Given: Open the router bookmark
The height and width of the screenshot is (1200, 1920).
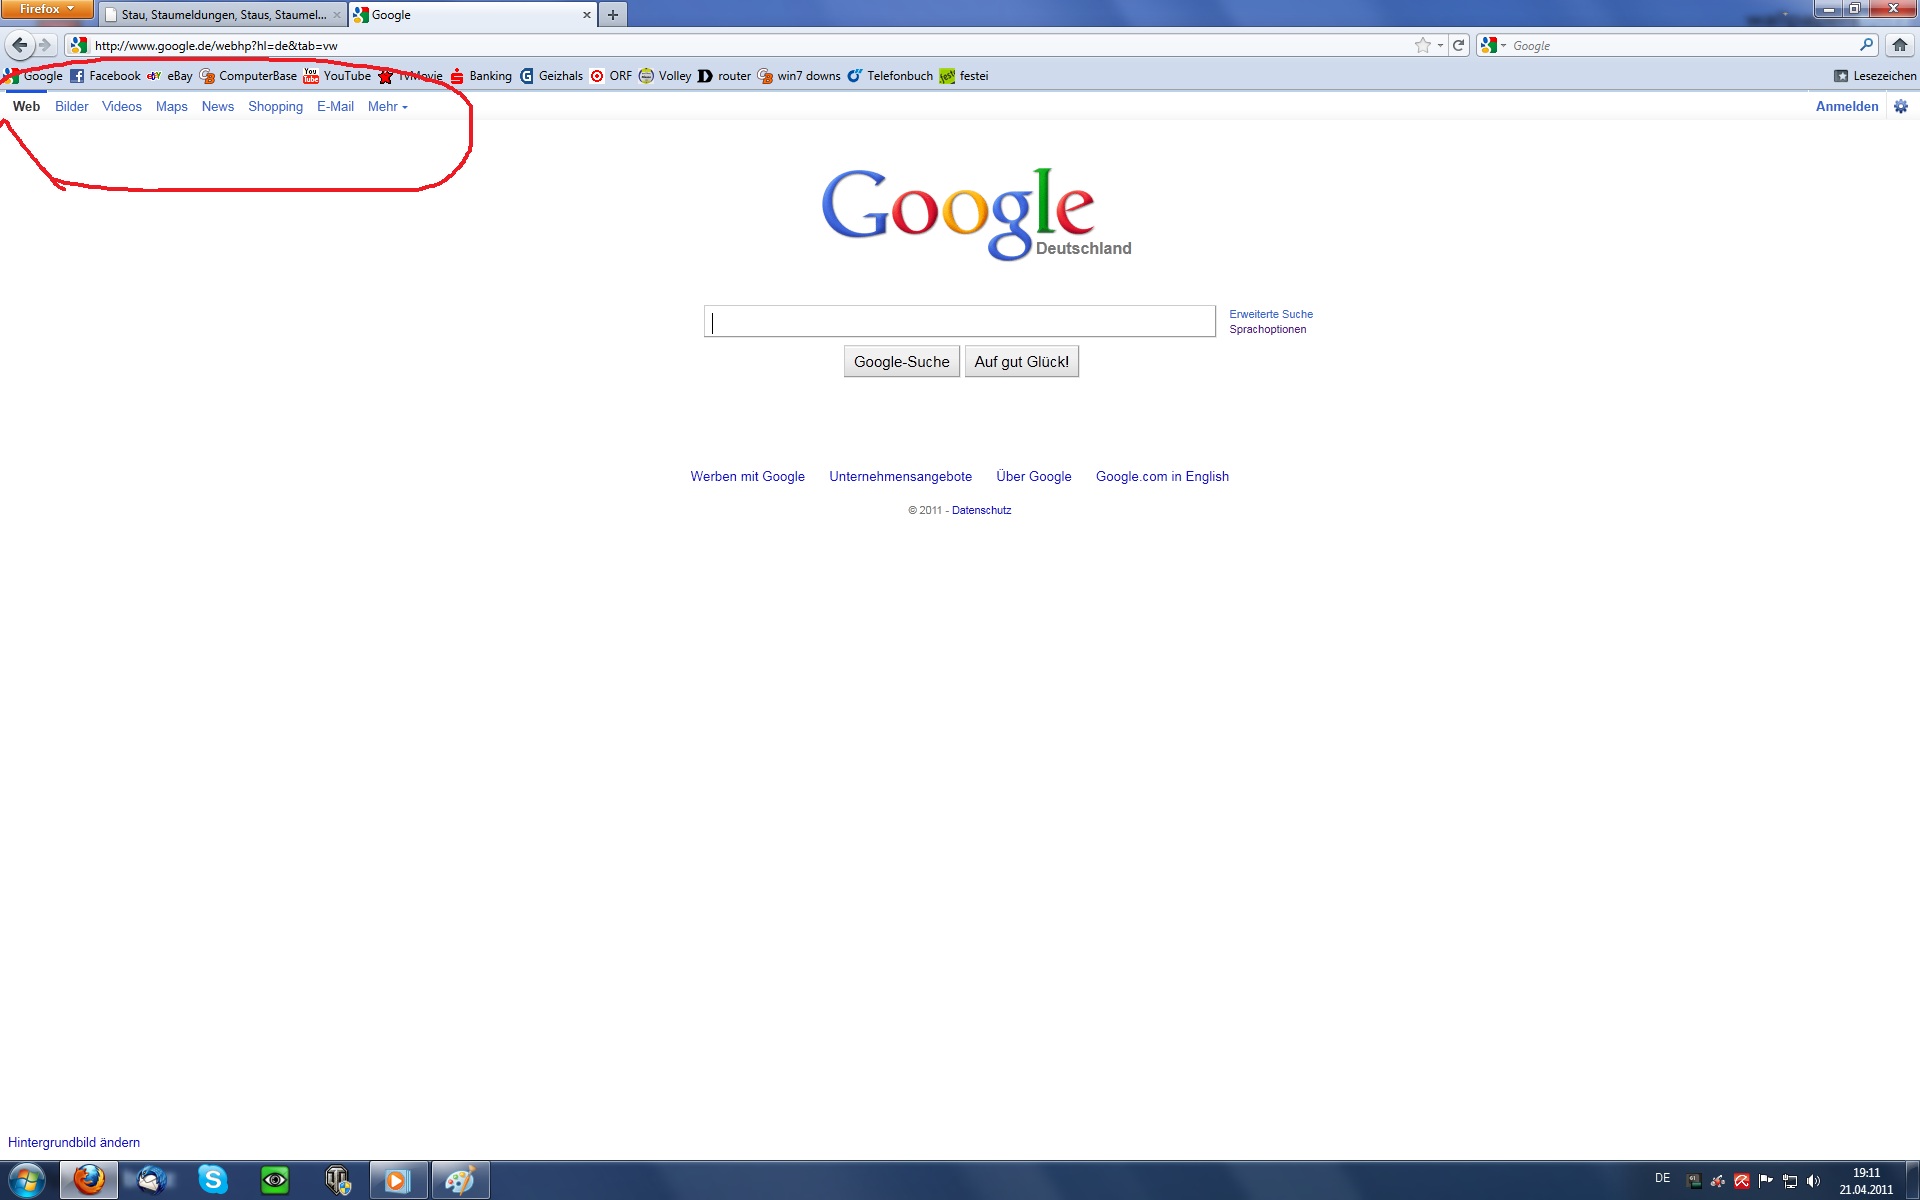Looking at the screenshot, I should [x=725, y=76].
